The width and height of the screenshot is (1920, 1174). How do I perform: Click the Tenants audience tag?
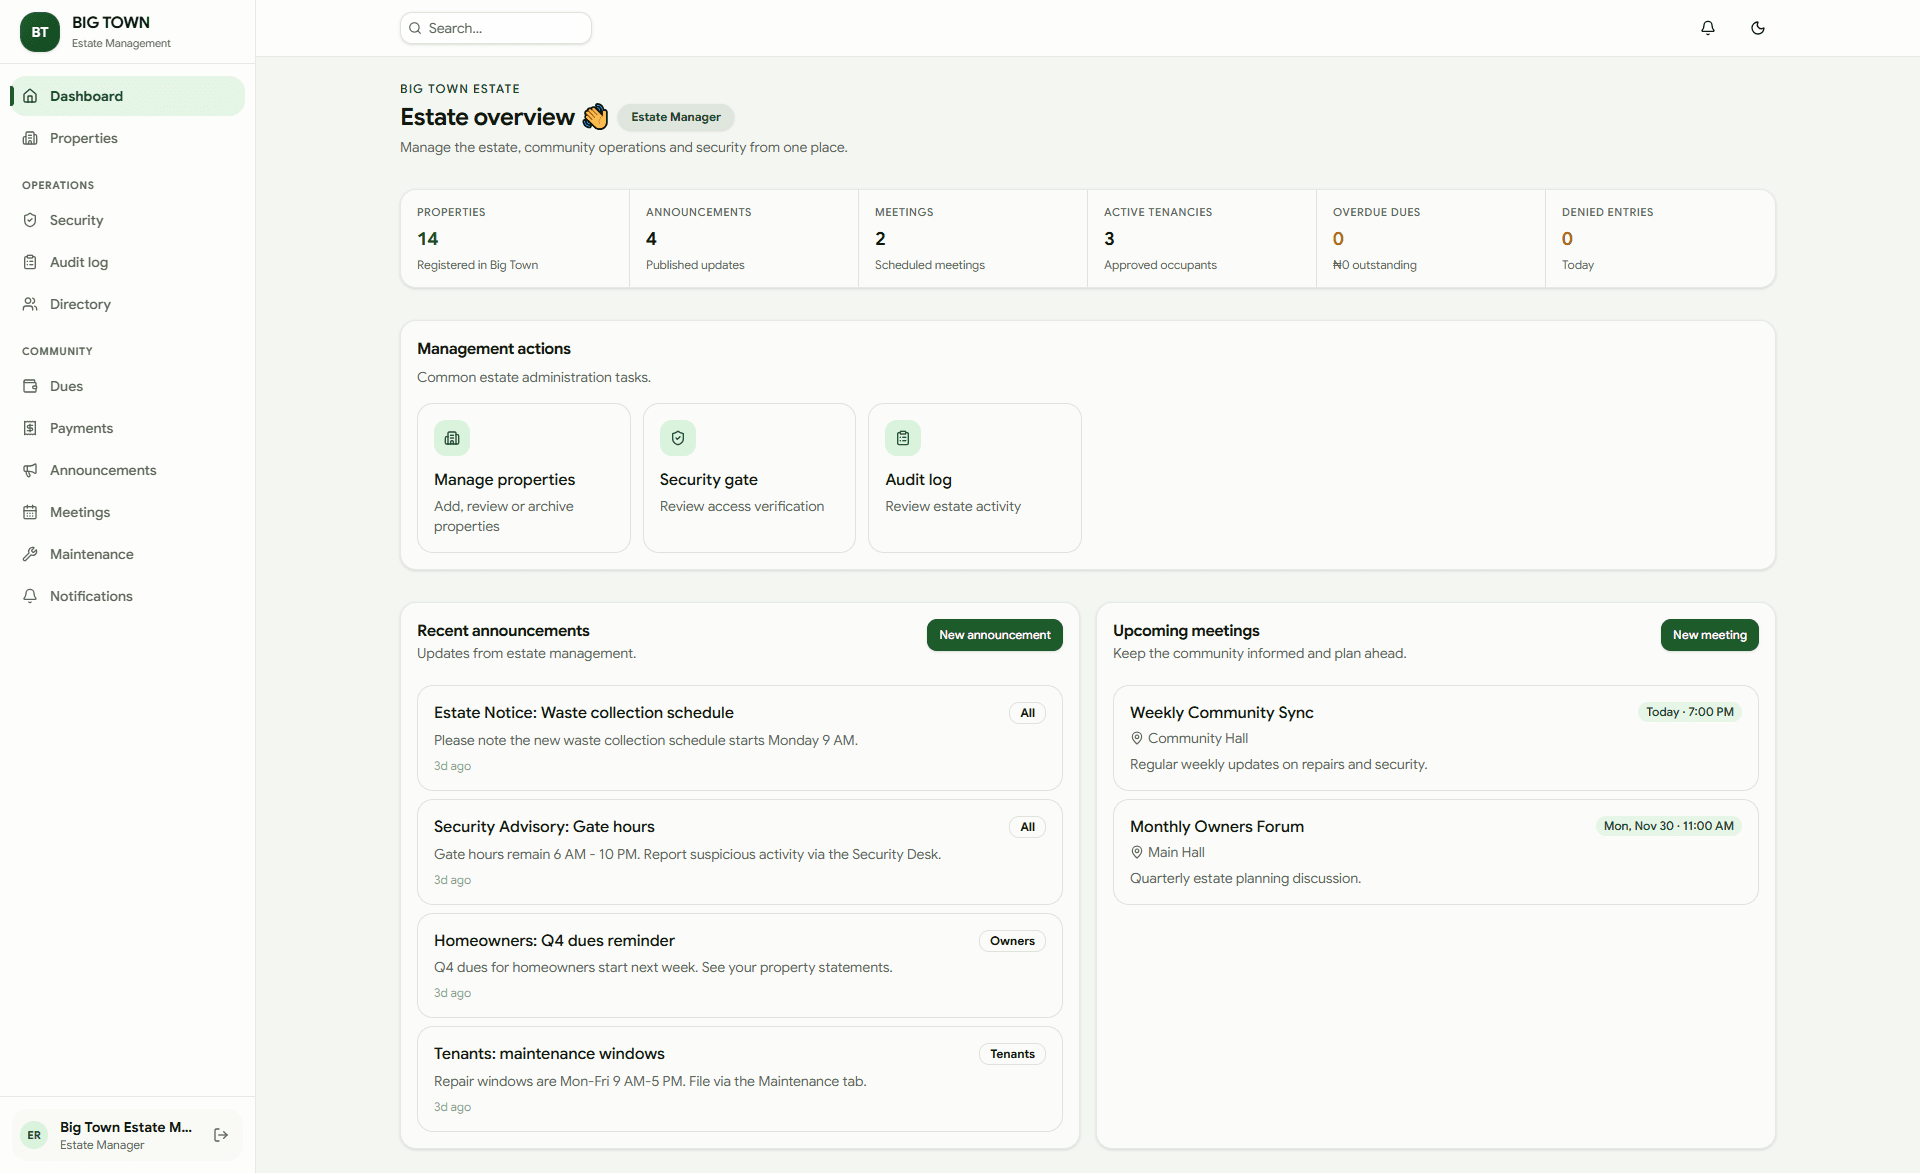(x=1012, y=1054)
